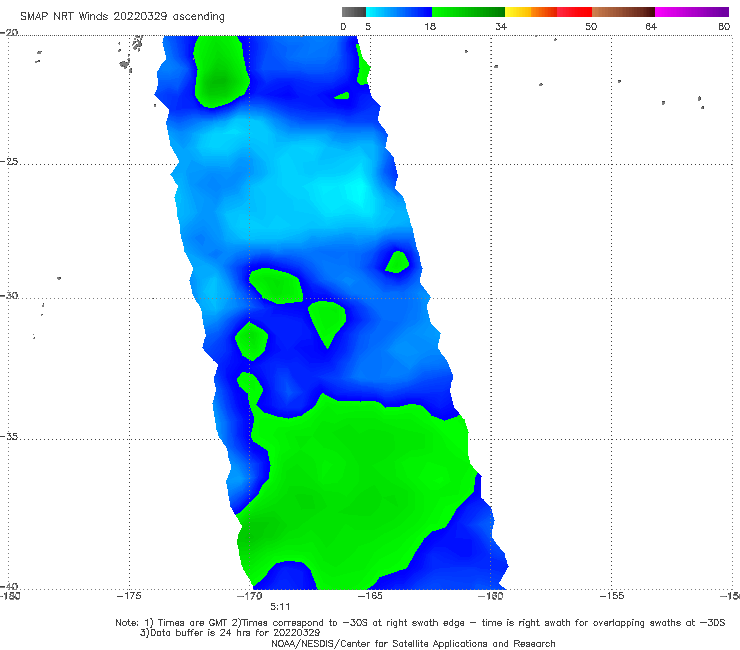Click the longitude label "-175"

coord(129,596)
